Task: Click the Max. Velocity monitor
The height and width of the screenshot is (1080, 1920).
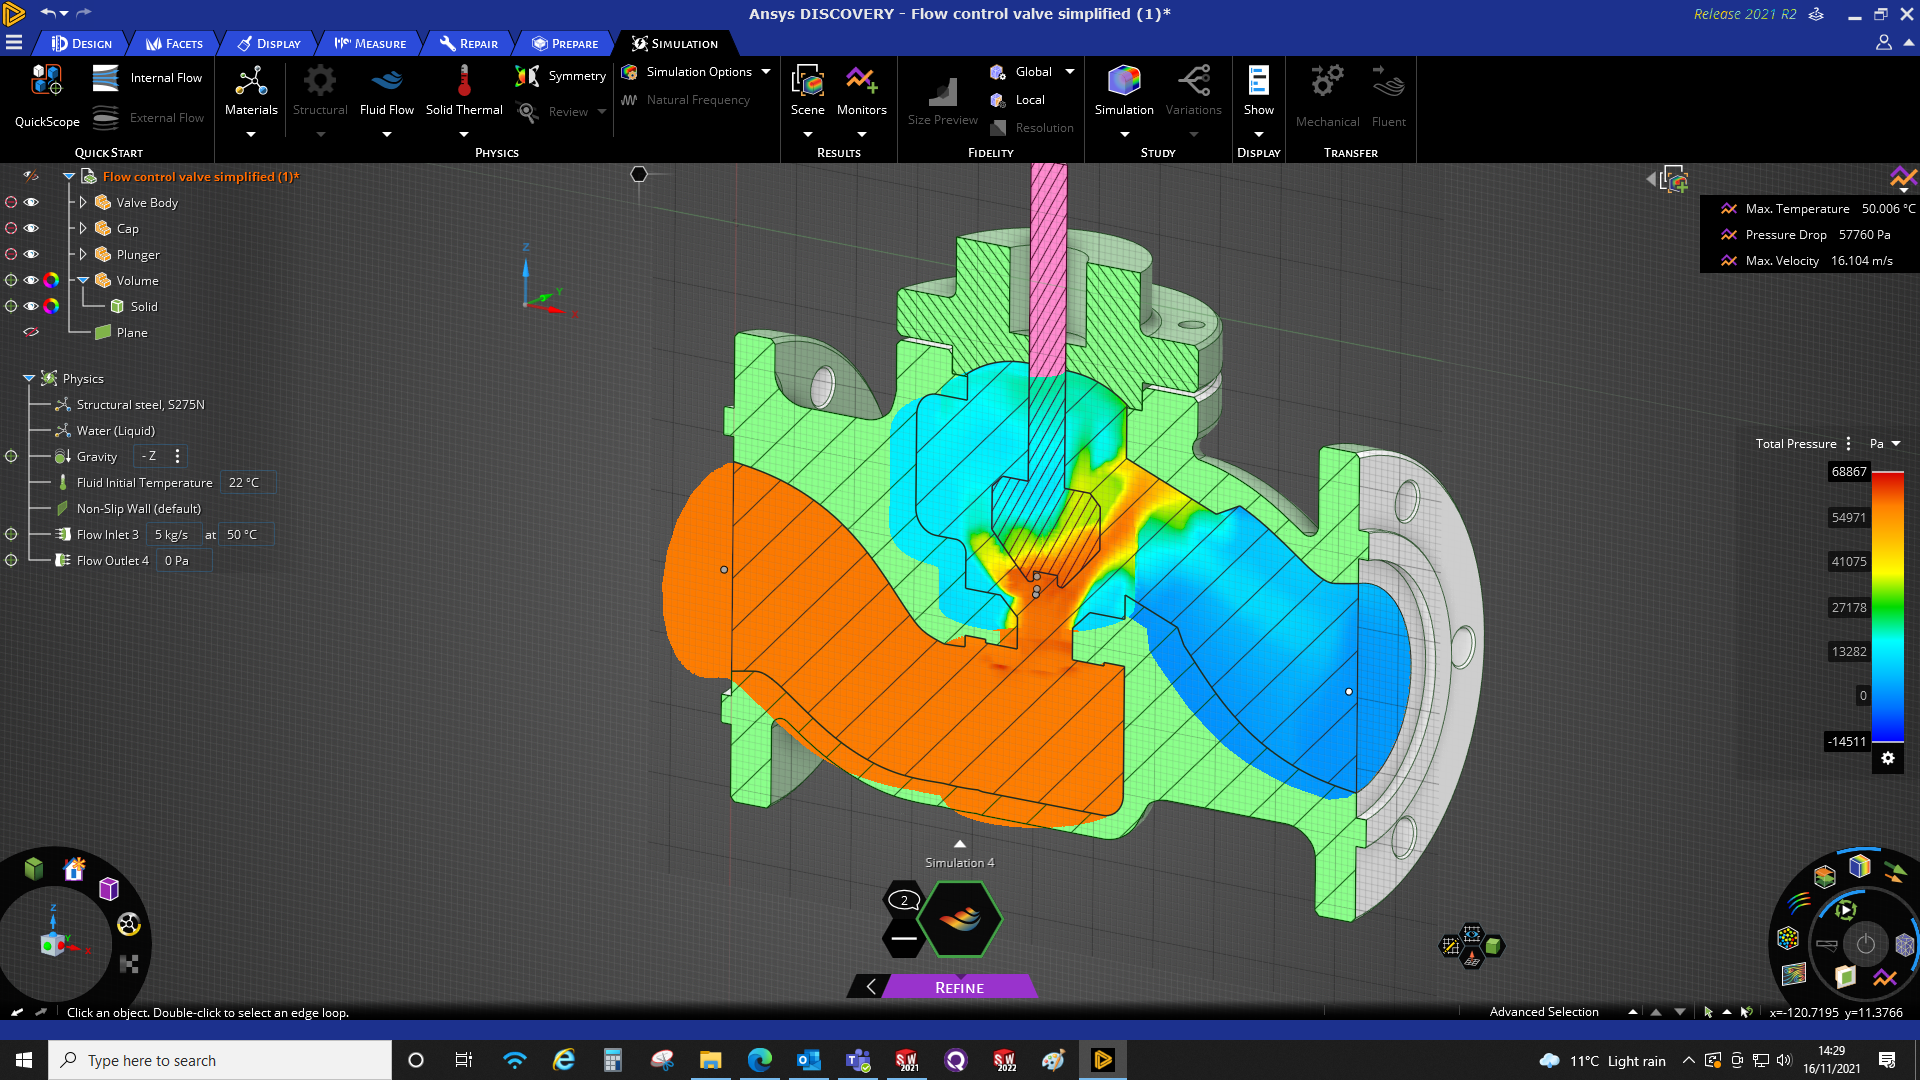Action: pos(1806,260)
